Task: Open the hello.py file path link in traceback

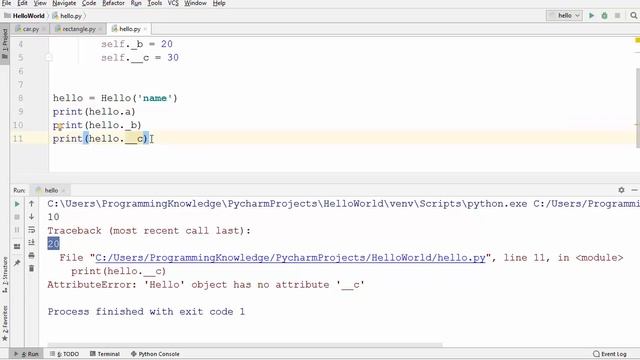Action: pyautogui.click(x=290, y=258)
